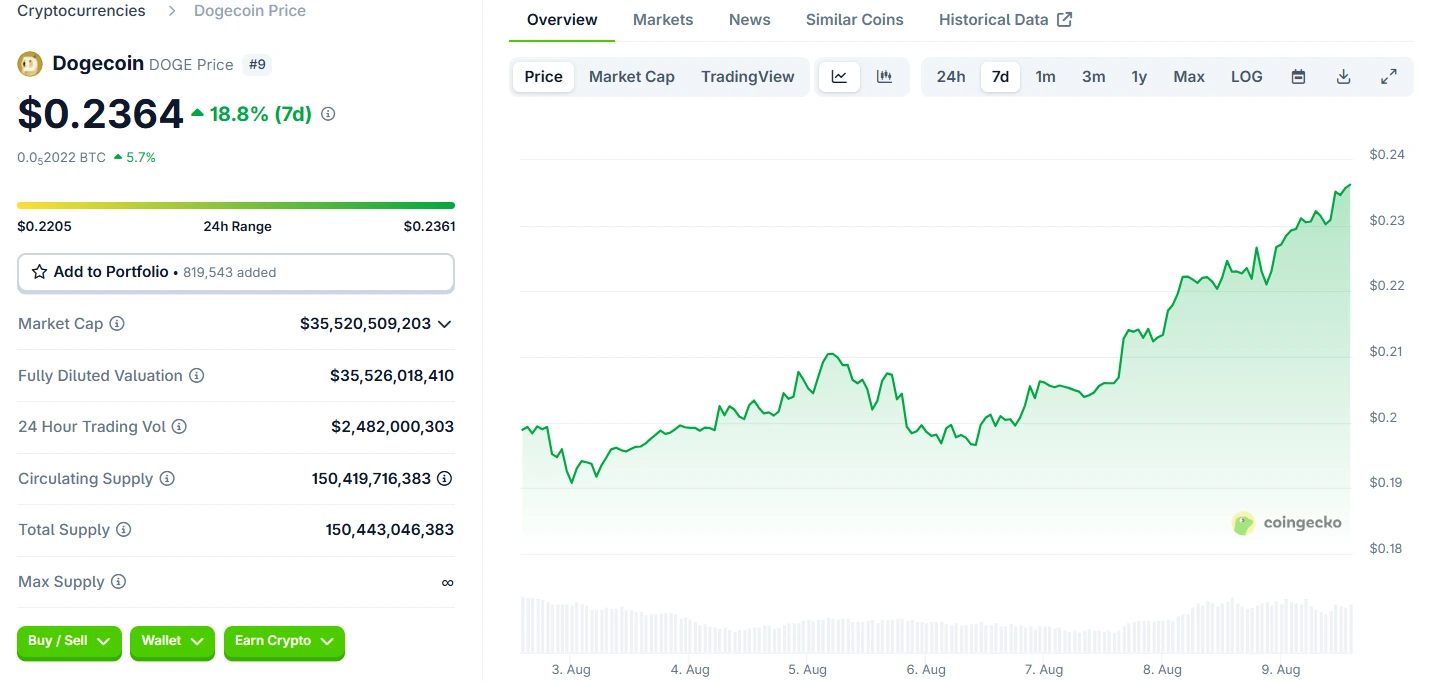Switch to the Markets tab
This screenshot has width=1441, height=681.
(662, 19)
